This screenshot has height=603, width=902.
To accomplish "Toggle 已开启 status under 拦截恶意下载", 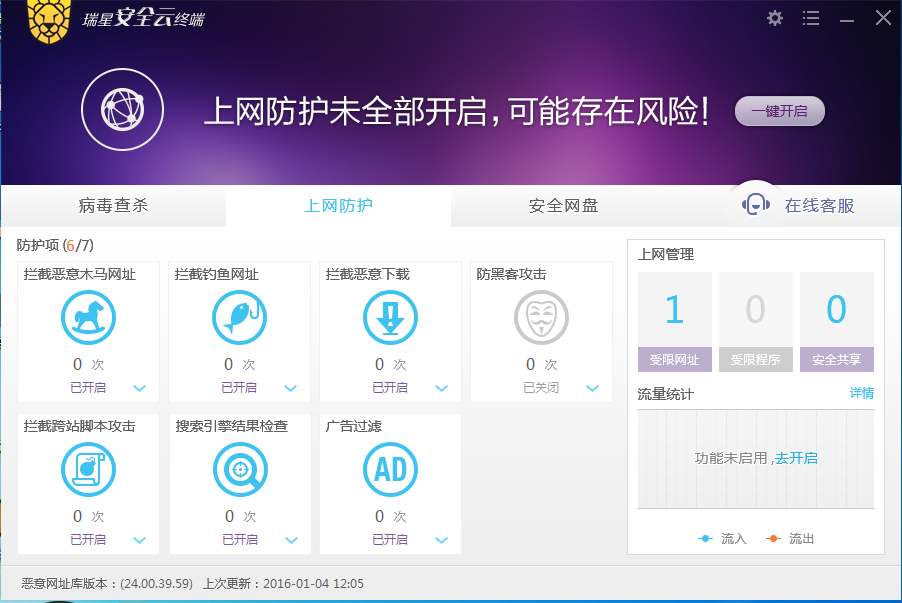I will click(x=390, y=387).
